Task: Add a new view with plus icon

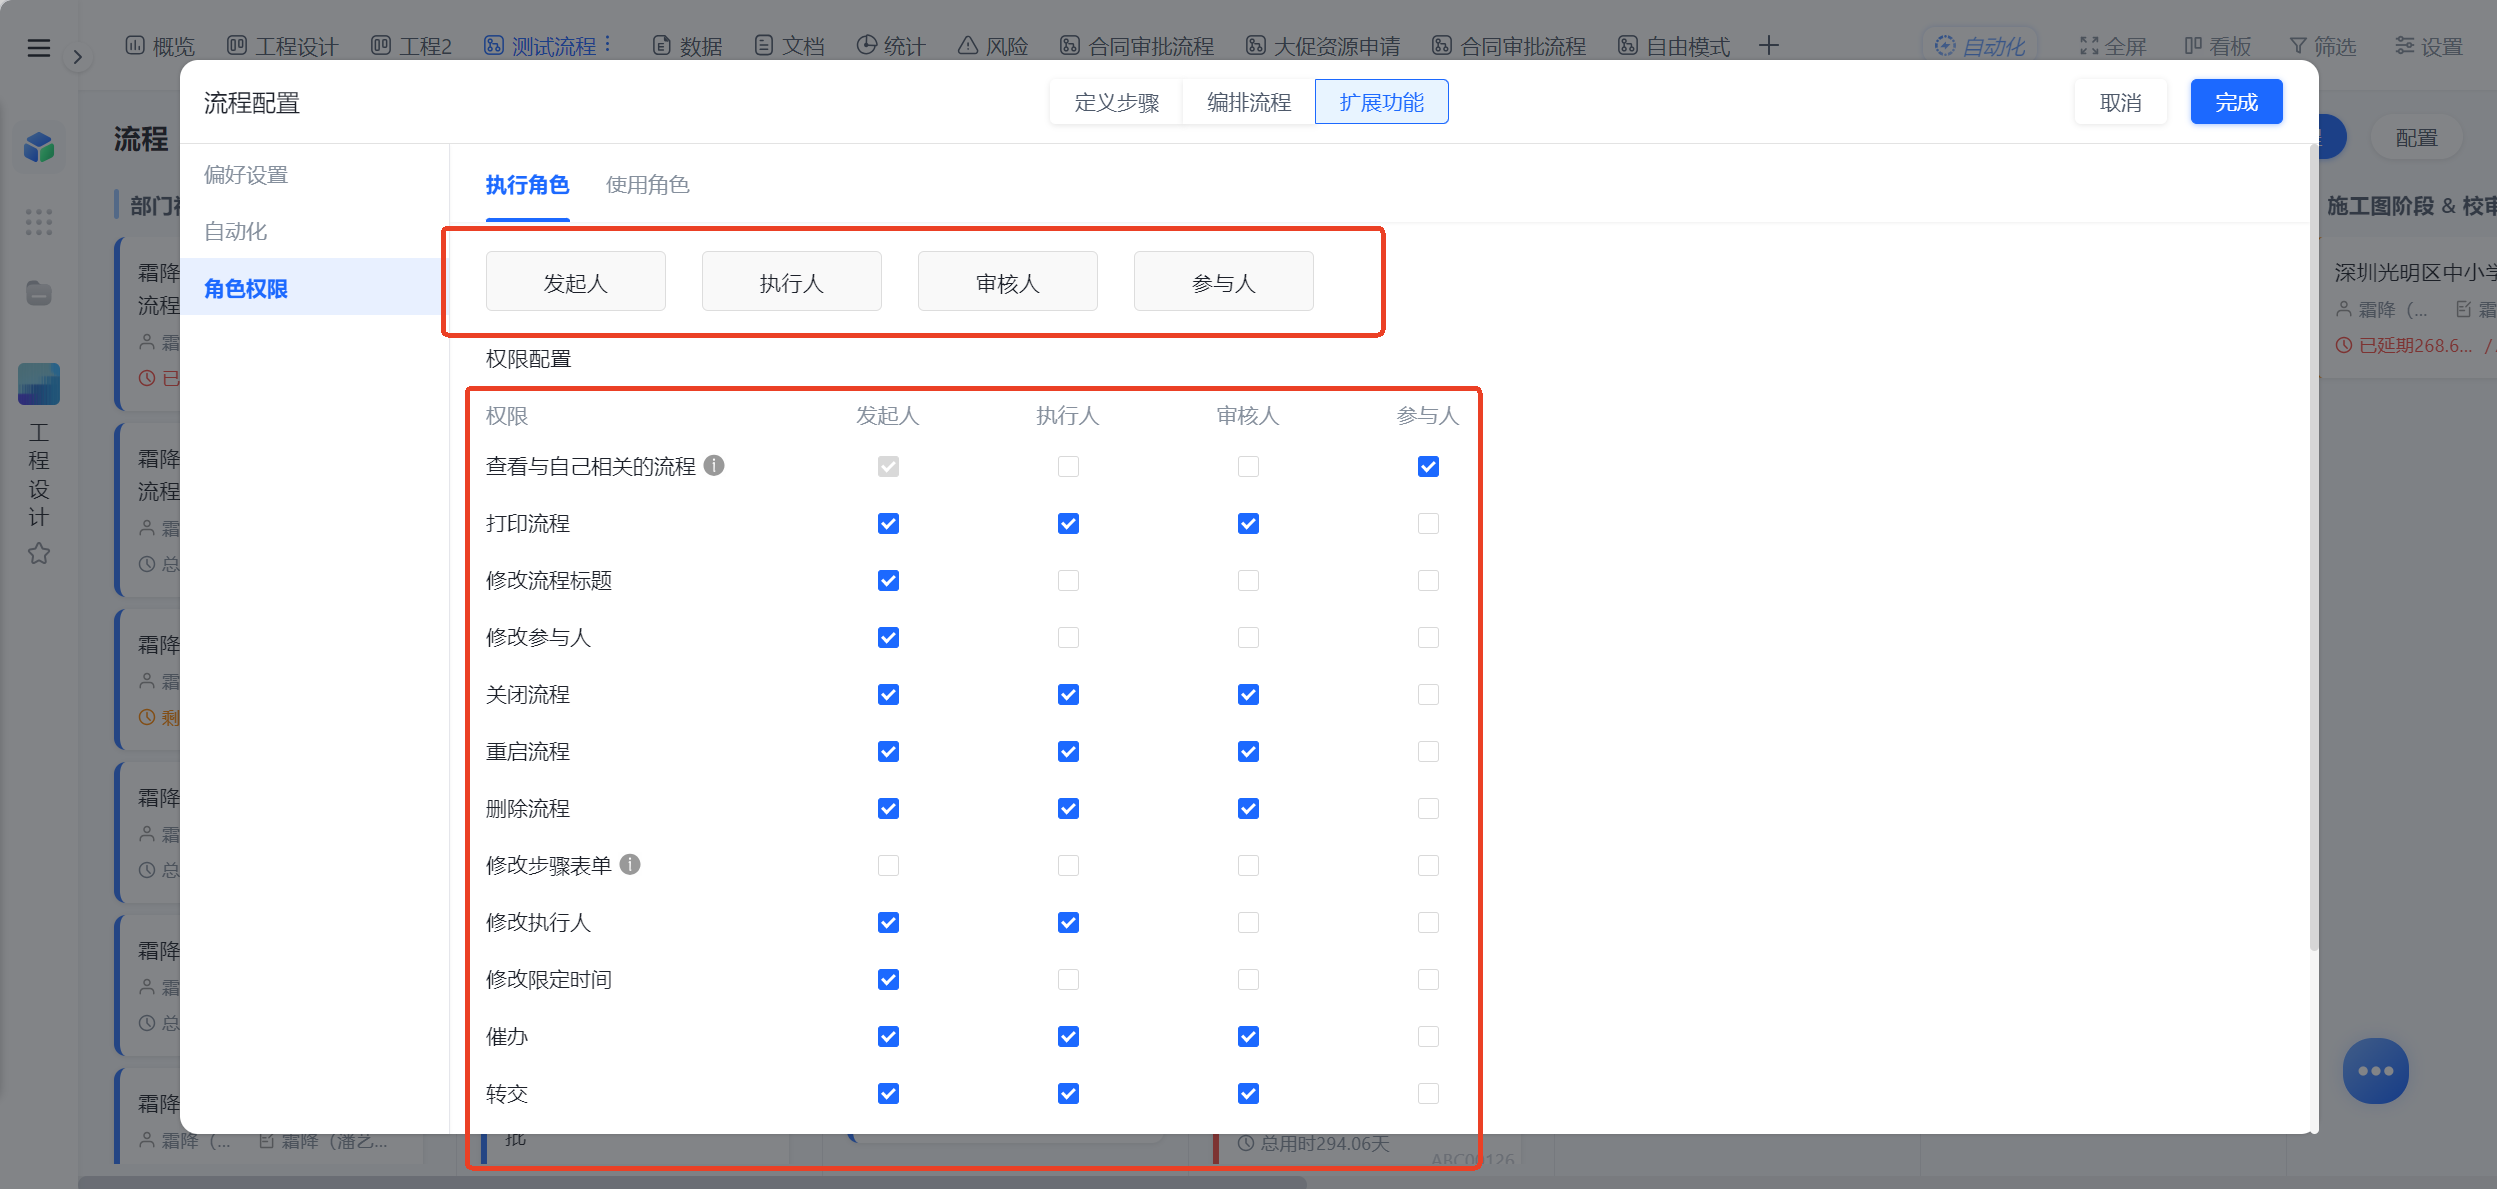Action: point(1768,46)
